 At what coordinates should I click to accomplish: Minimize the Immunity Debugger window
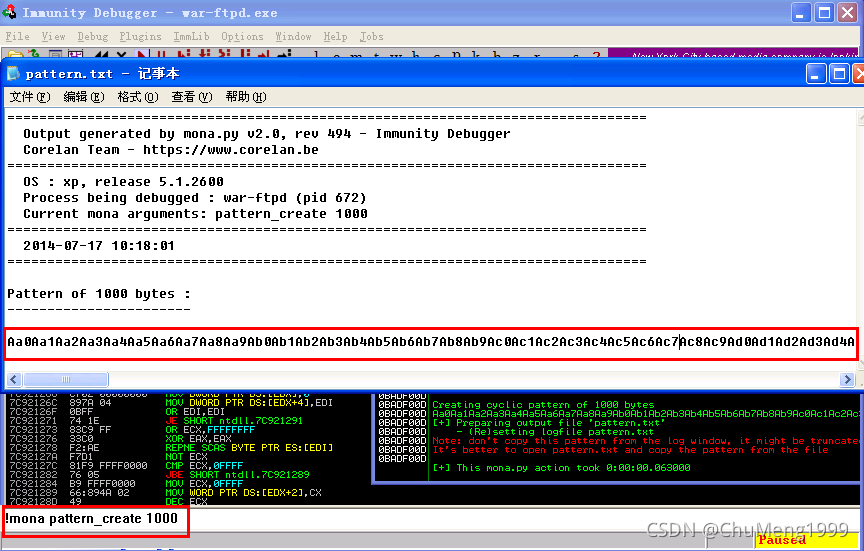coord(801,12)
